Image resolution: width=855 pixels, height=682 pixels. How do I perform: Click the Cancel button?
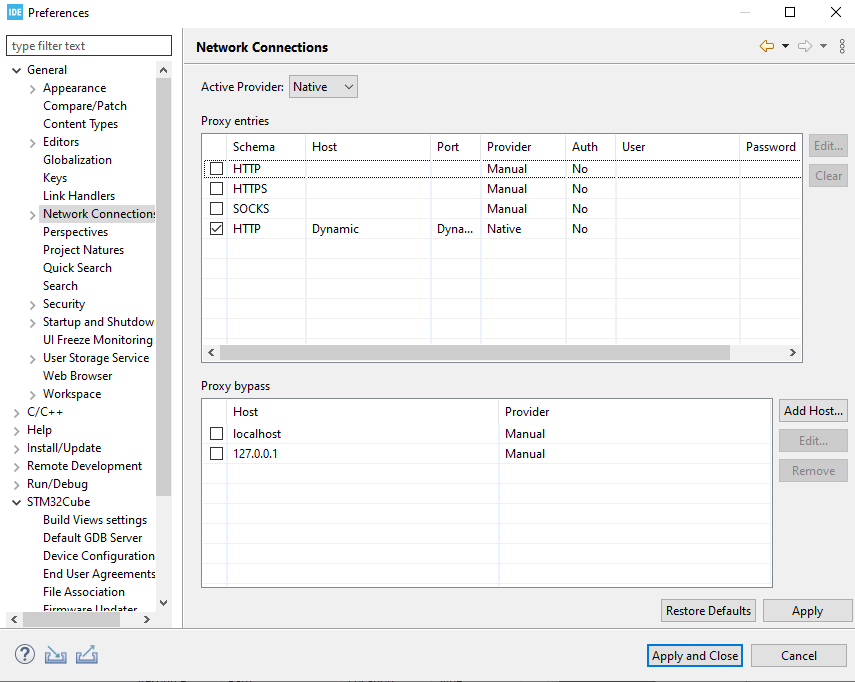pos(799,655)
